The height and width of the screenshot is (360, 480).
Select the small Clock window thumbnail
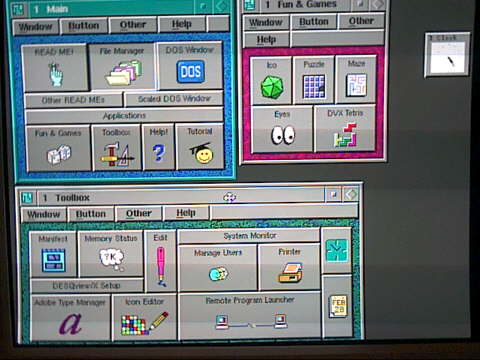coord(448,55)
